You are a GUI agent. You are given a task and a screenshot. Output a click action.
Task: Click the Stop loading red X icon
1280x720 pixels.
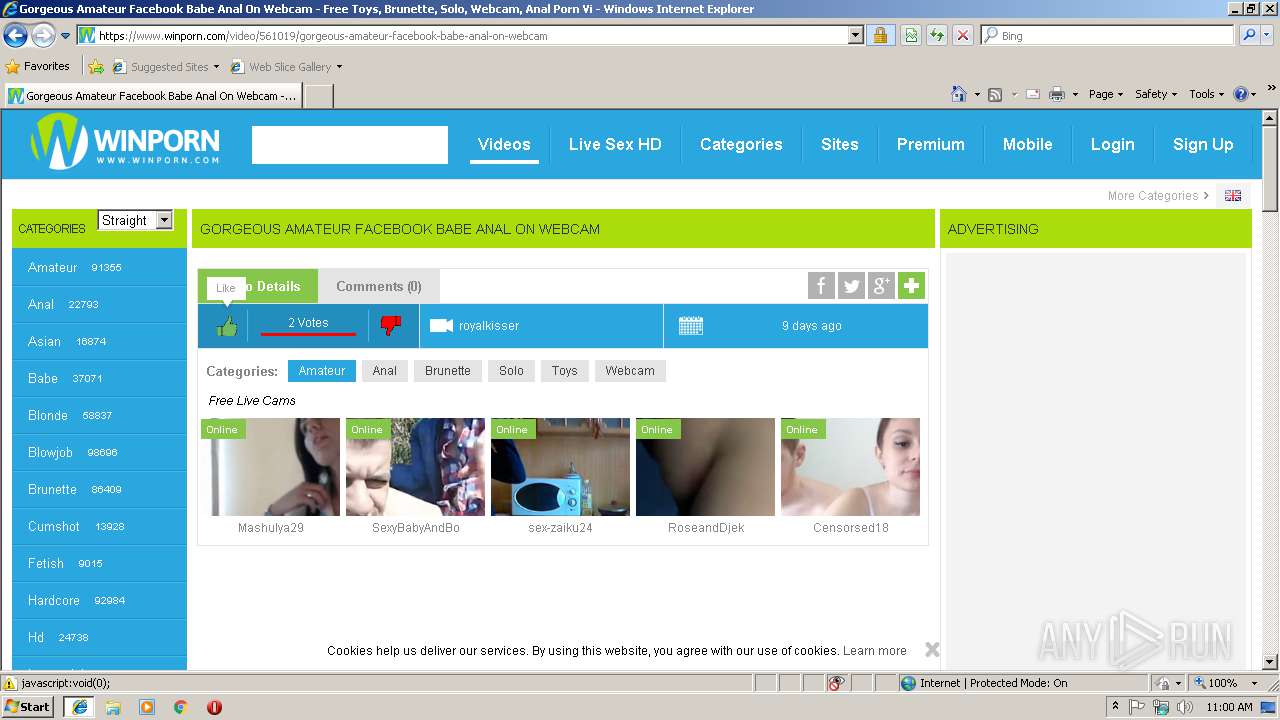962,36
